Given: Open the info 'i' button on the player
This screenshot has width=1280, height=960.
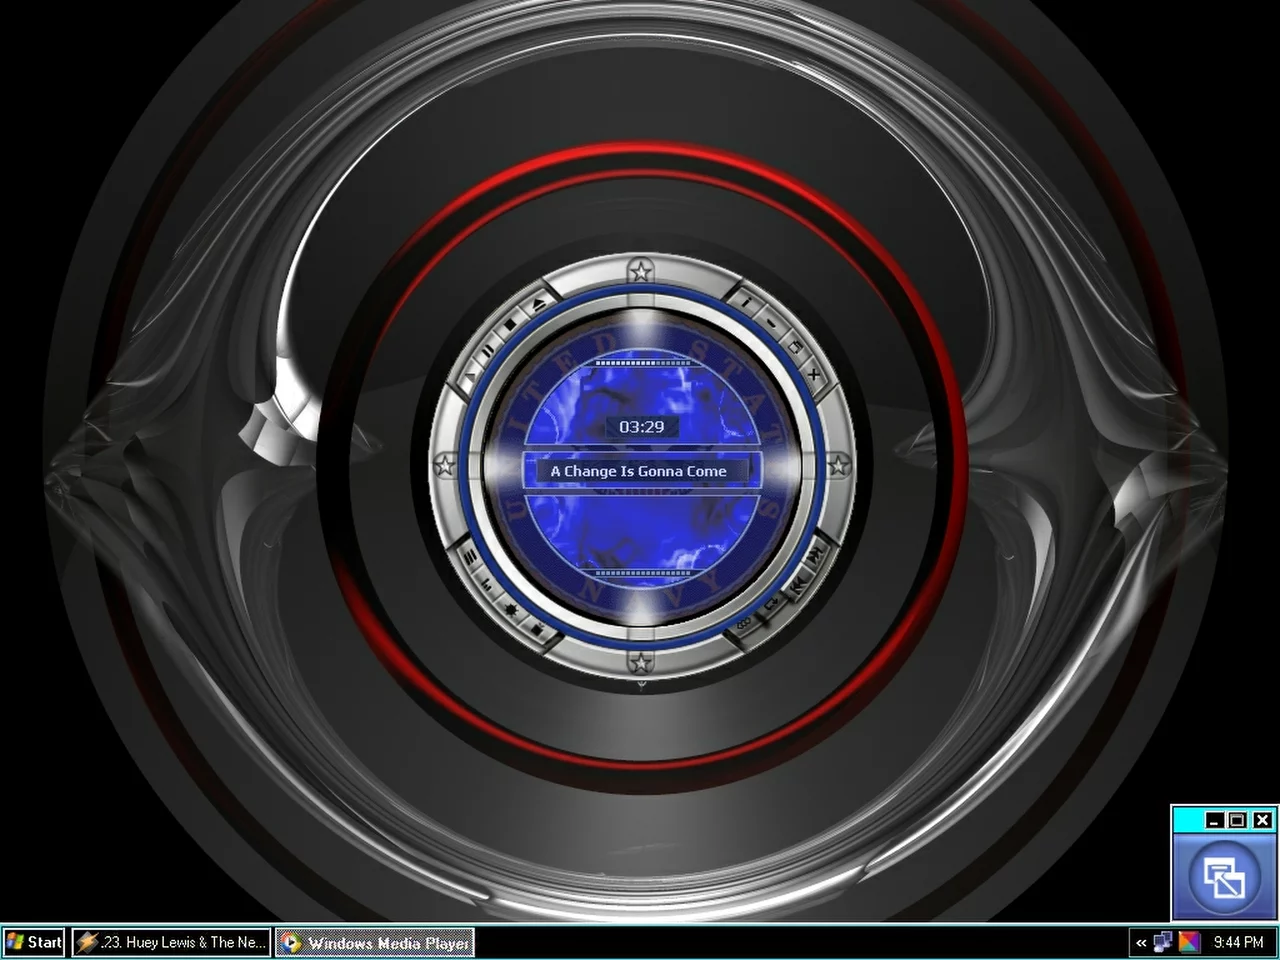Looking at the screenshot, I should (x=745, y=300).
